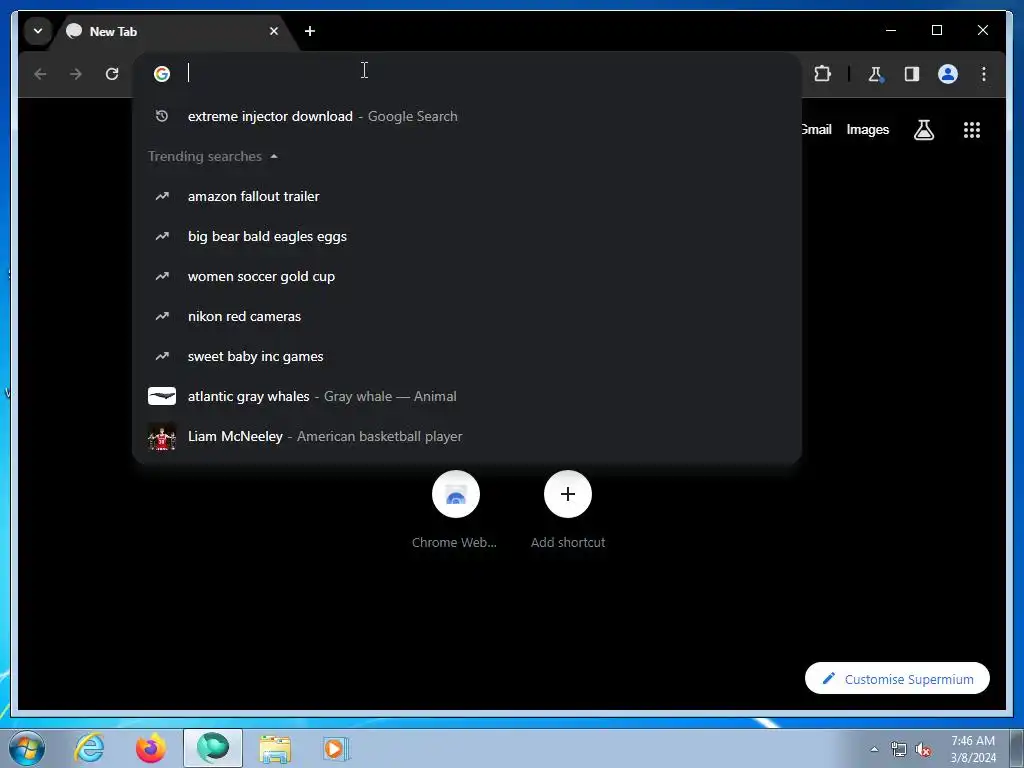Click the history clock icon beside extreme injector

[x=162, y=116]
